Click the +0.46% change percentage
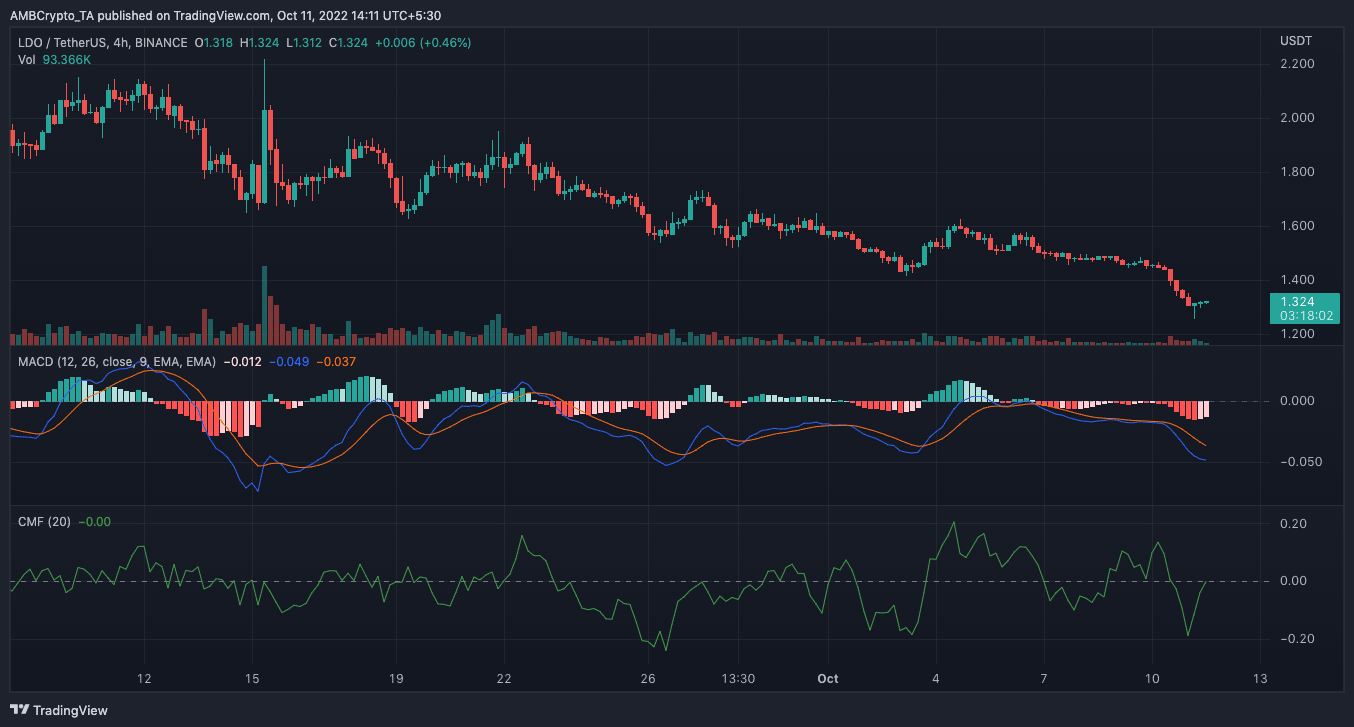This screenshot has height=727, width=1354. click(446, 43)
